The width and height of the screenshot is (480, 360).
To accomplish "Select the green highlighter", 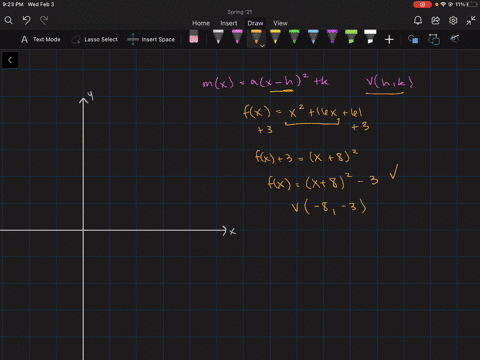I will (351, 37).
